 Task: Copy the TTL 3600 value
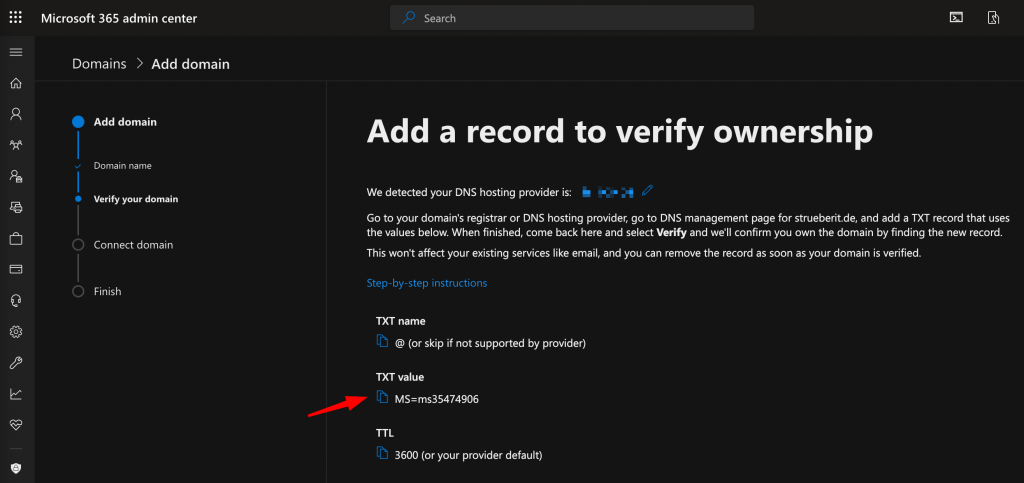[x=382, y=454]
